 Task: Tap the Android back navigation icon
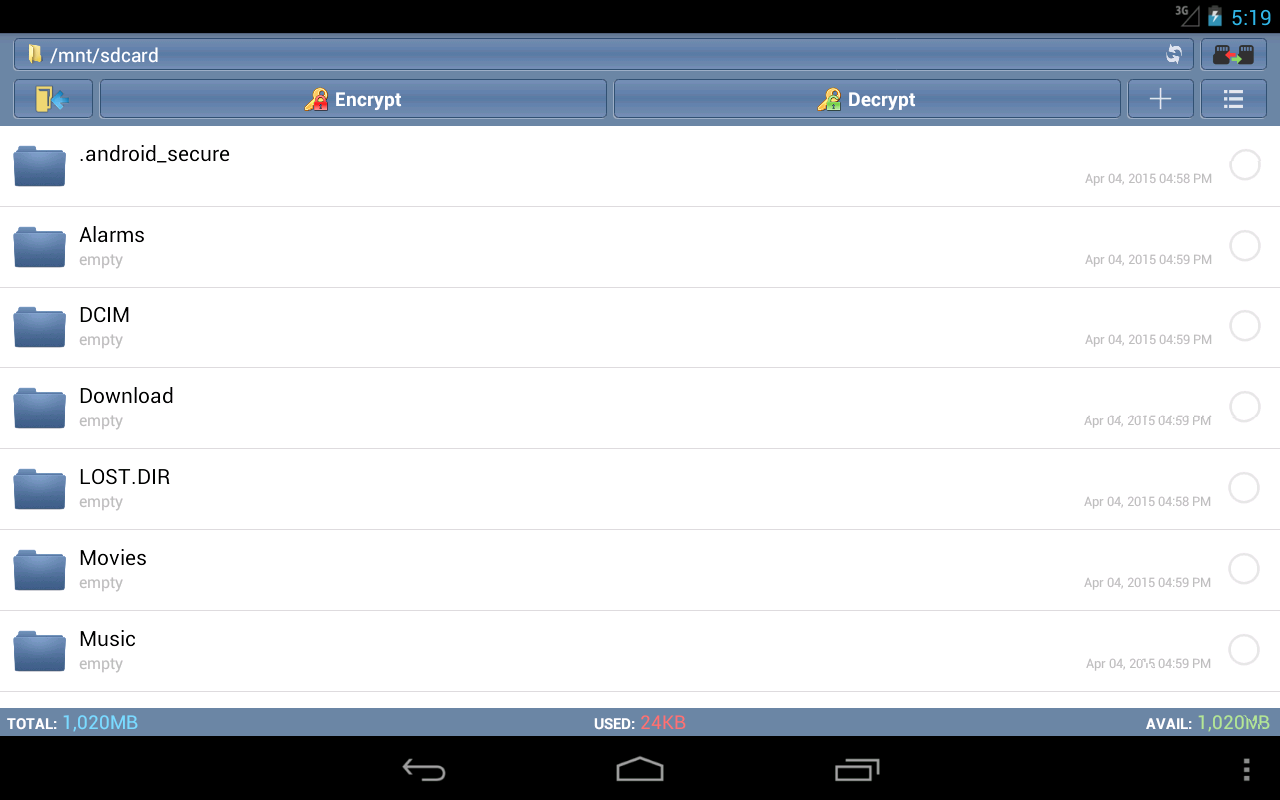pos(424,769)
